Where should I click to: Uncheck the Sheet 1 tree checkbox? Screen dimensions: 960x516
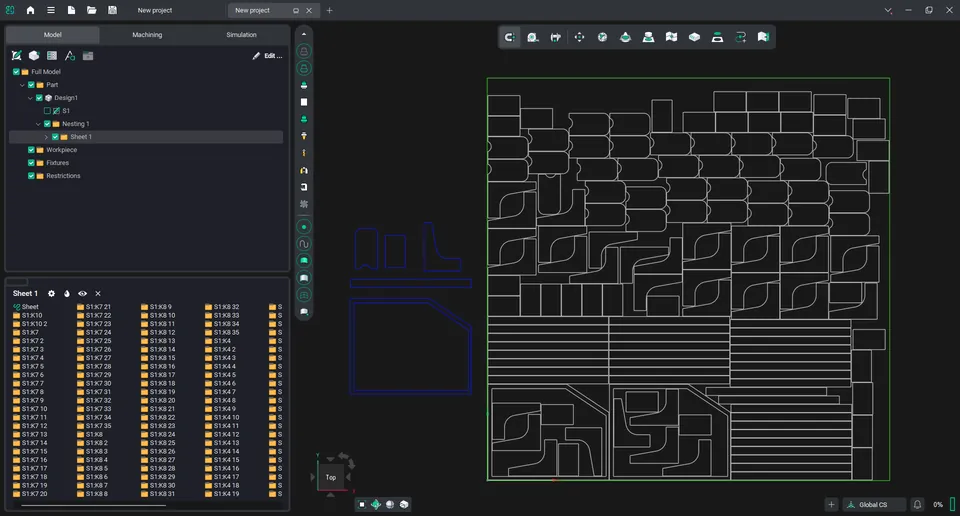[x=55, y=137]
